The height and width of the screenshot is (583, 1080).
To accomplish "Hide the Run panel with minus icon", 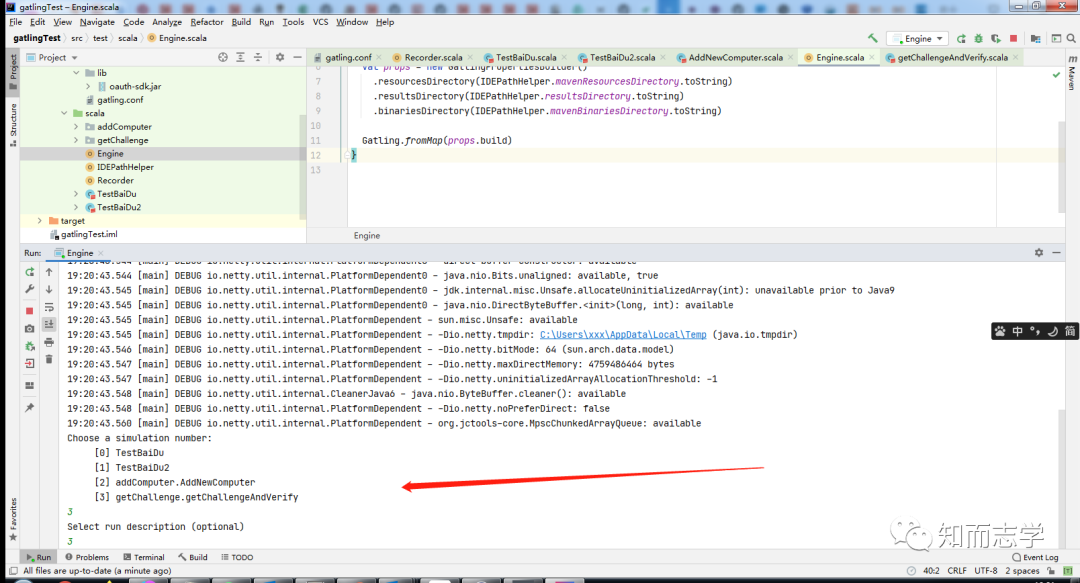I will (x=1057, y=253).
